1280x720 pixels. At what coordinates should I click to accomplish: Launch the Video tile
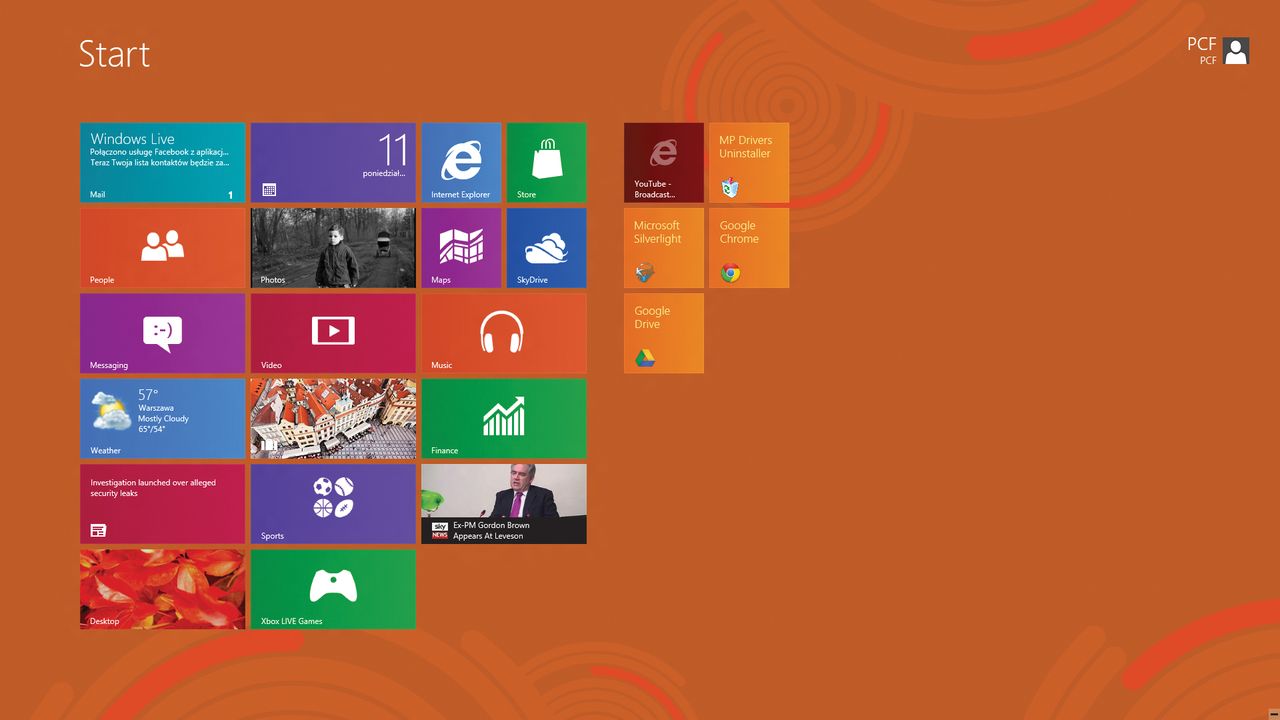(333, 333)
